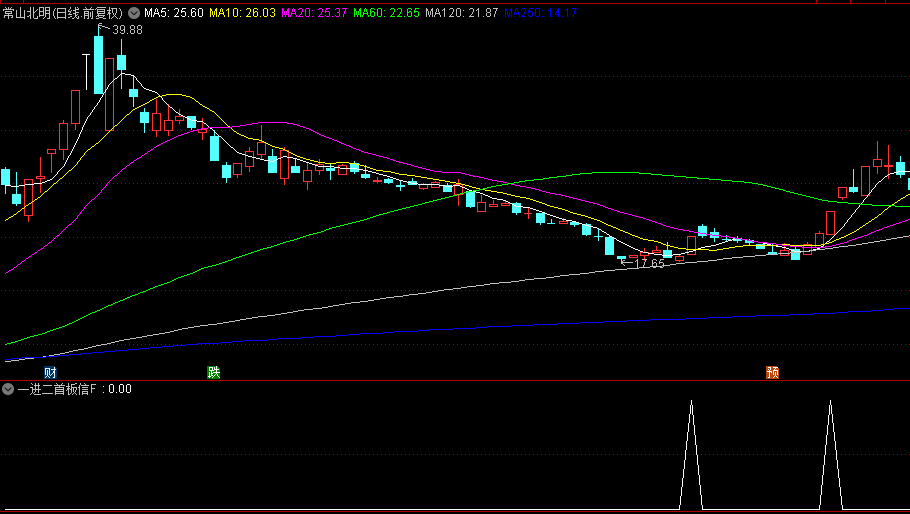This screenshot has height=514, width=910.
Task: Click the magenta MA20: 25.37 label
Action: [314, 13]
